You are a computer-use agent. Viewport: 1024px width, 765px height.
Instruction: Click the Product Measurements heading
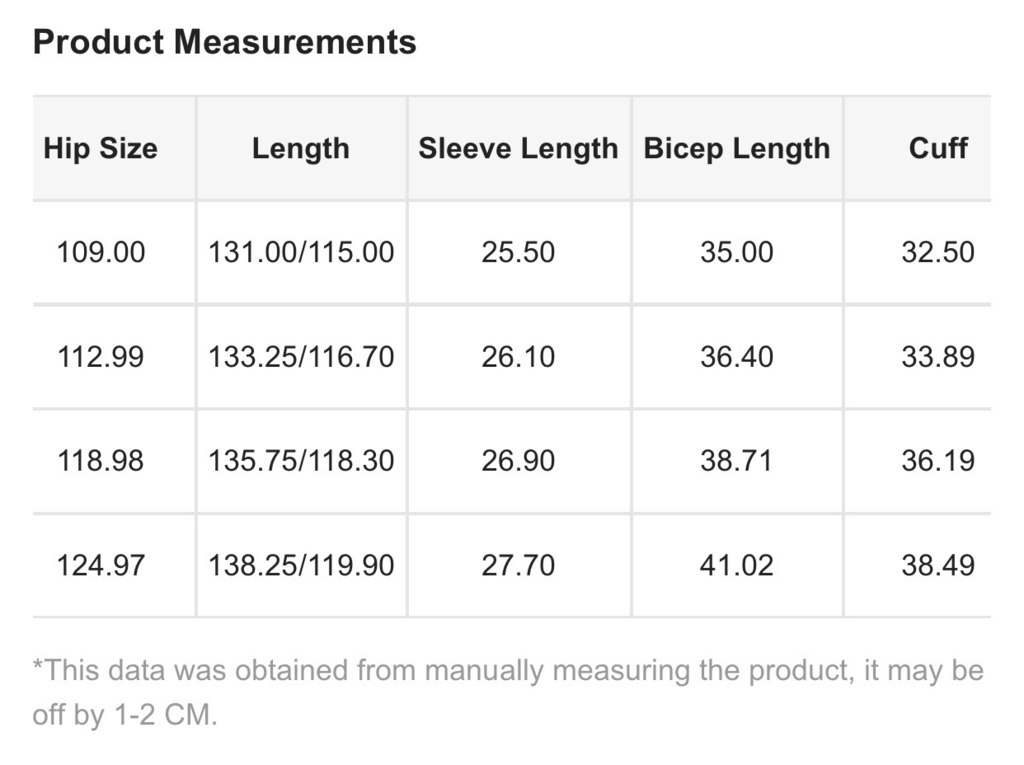coord(224,42)
